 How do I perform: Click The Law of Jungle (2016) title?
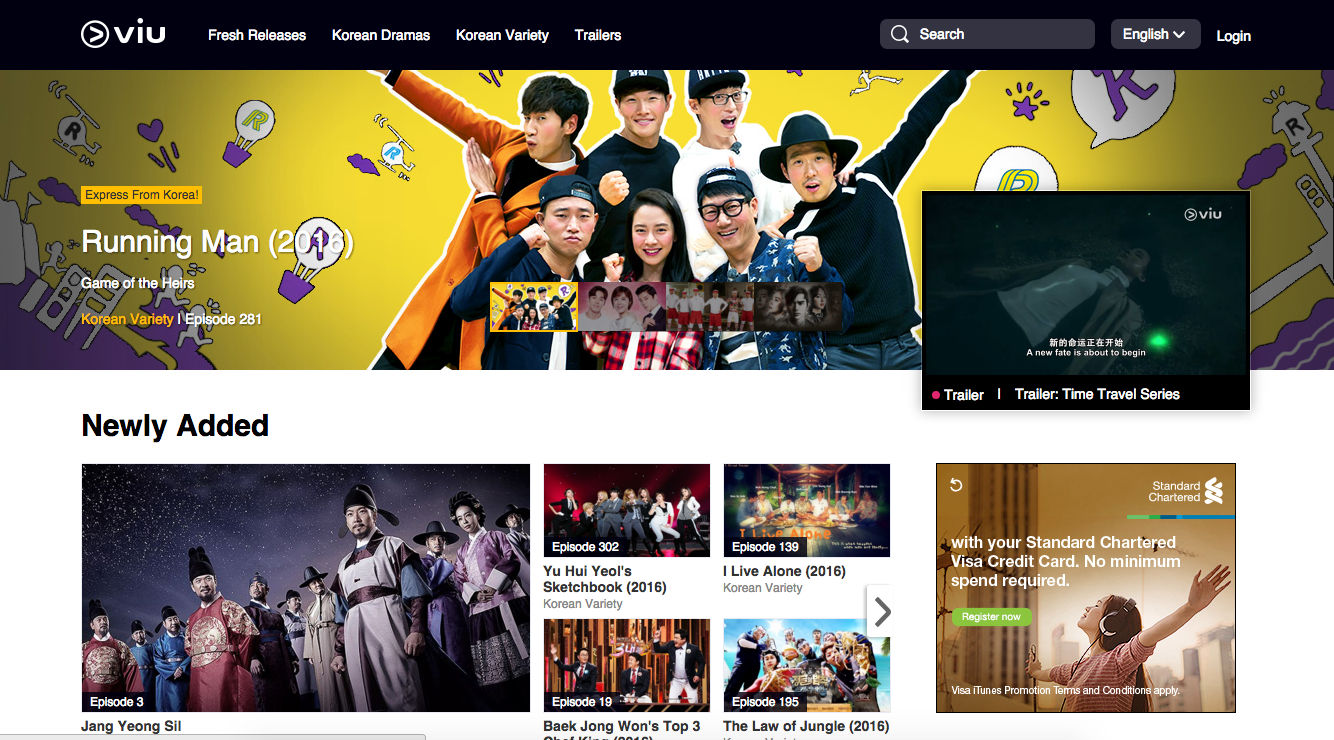(x=806, y=726)
